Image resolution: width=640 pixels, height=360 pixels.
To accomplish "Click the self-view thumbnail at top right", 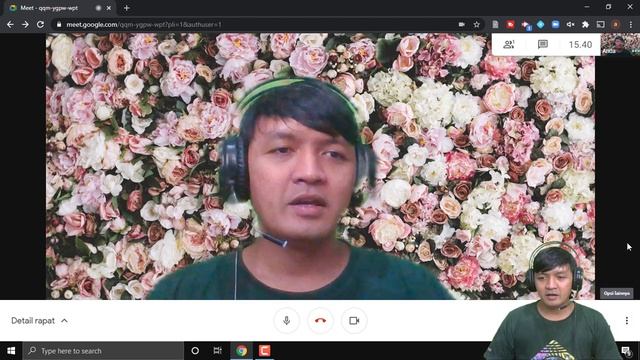I will click(620, 44).
